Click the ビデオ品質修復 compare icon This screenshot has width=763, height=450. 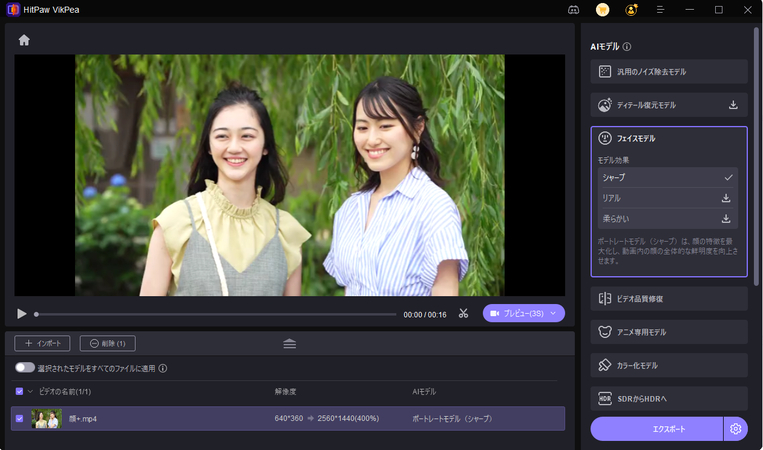click(604, 299)
